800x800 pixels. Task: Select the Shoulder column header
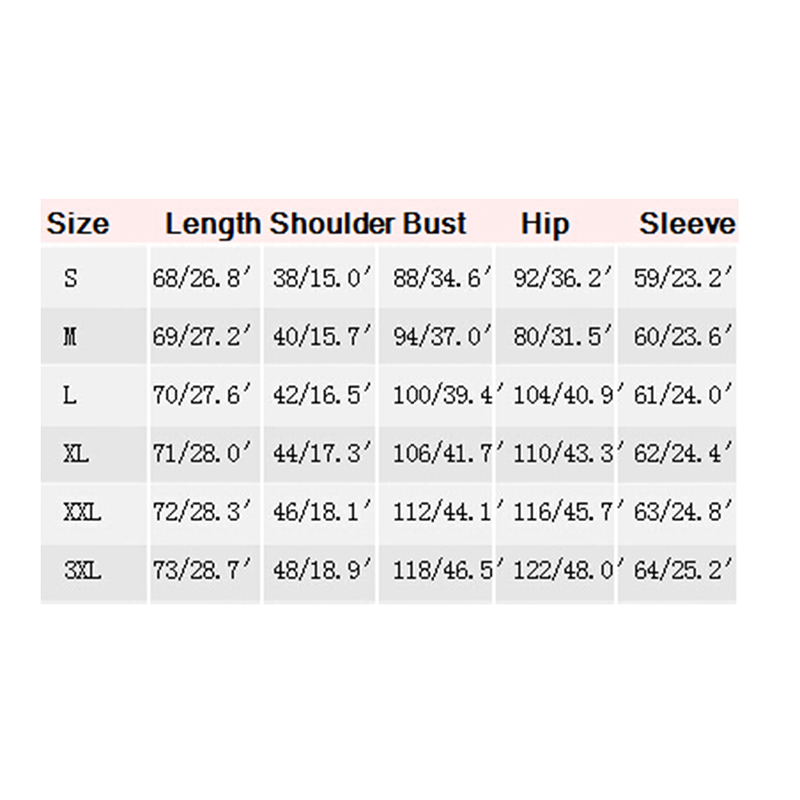pyautogui.click(x=333, y=223)
